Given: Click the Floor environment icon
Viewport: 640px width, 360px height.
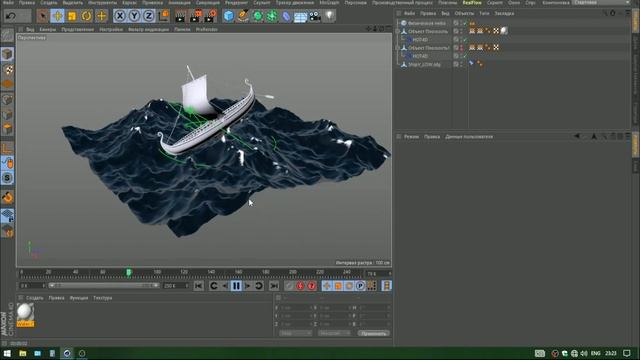Looking at the screenshot, I should [300, 17].
